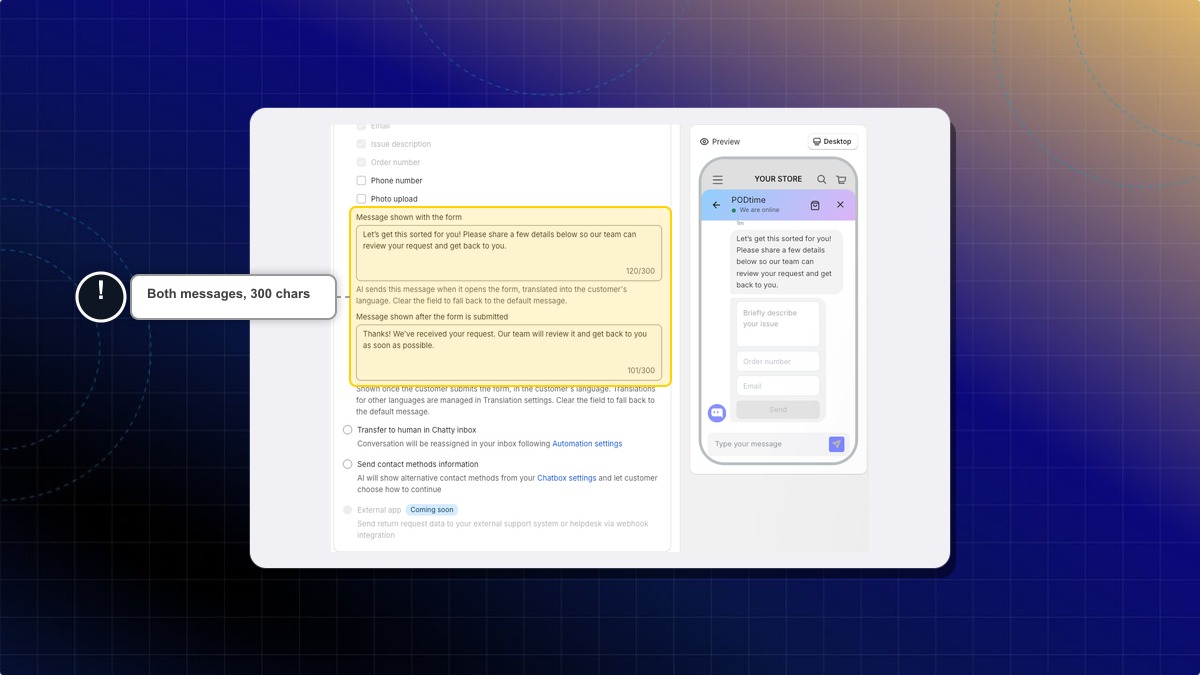Click the Coming soon badge
This screenshot has width=1200, height=675.
[432, 510]
